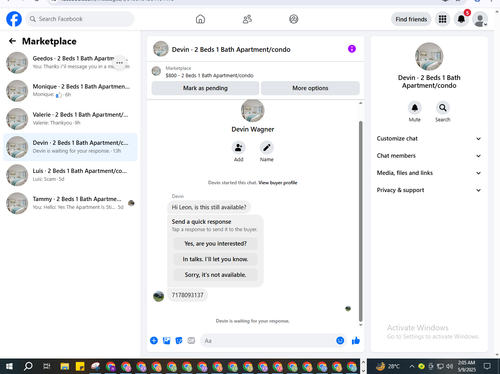The width and height of the screenshot is (500, 374).
Task: Open View buyer profile link
Action: pos(278,183)
